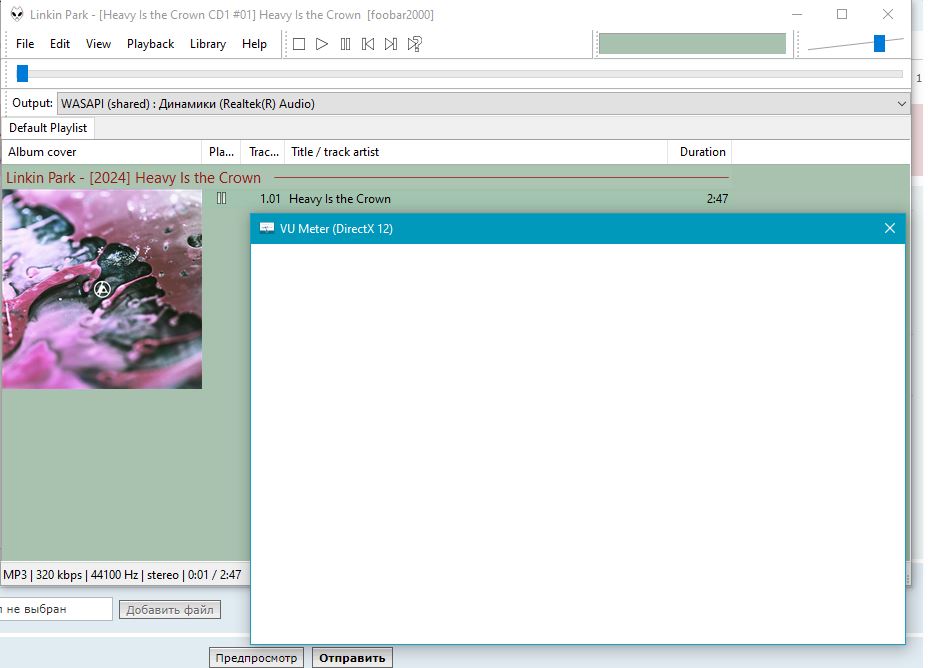Sort by the Duration column header
Viewport: 942px width, 668px height.
click(x=700, y=152)
